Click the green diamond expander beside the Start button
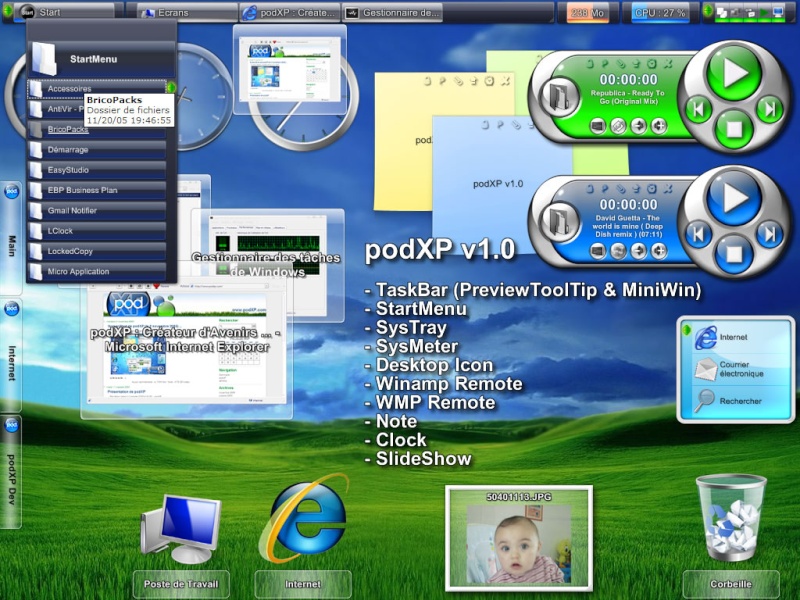 coord(8,11)
